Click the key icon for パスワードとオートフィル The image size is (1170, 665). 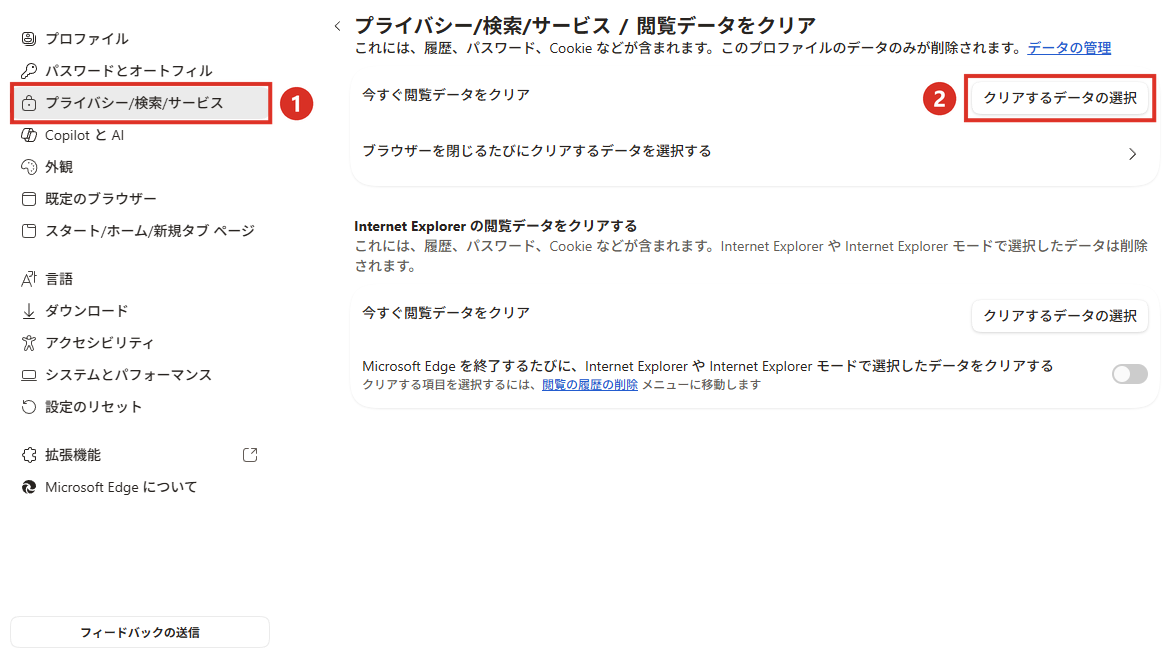29,71
